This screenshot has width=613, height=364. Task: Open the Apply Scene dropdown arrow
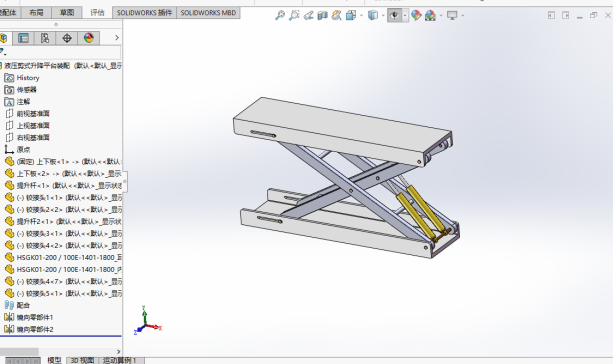(x=441, y=16)
